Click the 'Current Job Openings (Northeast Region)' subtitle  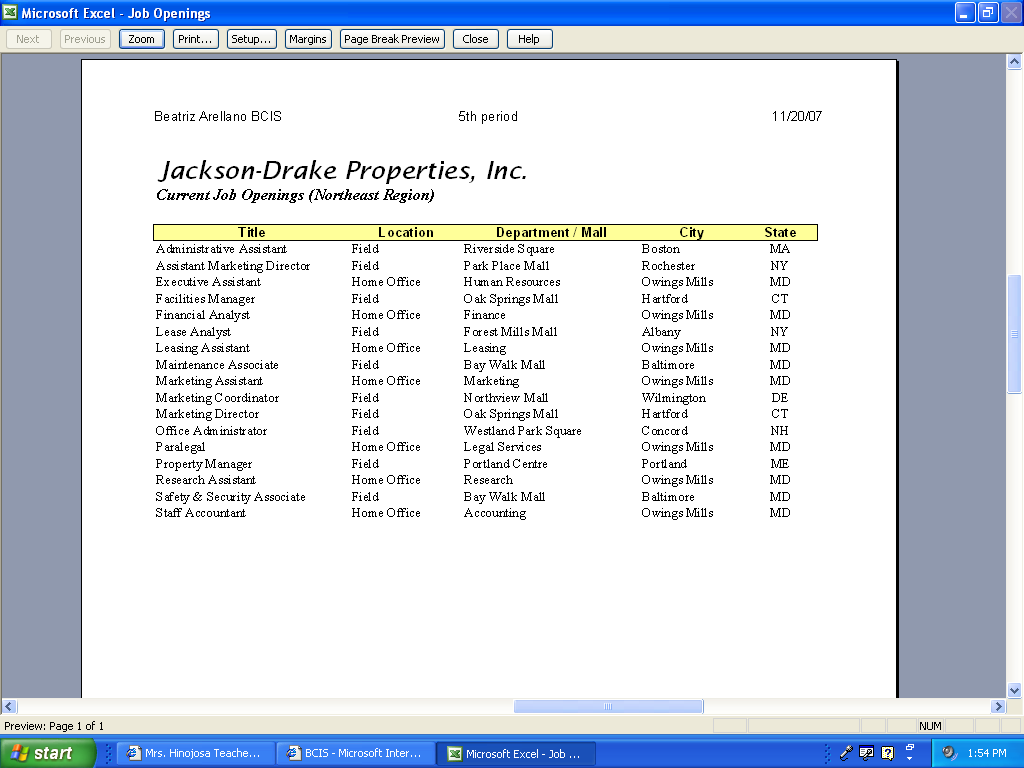(x=295, y=195)
